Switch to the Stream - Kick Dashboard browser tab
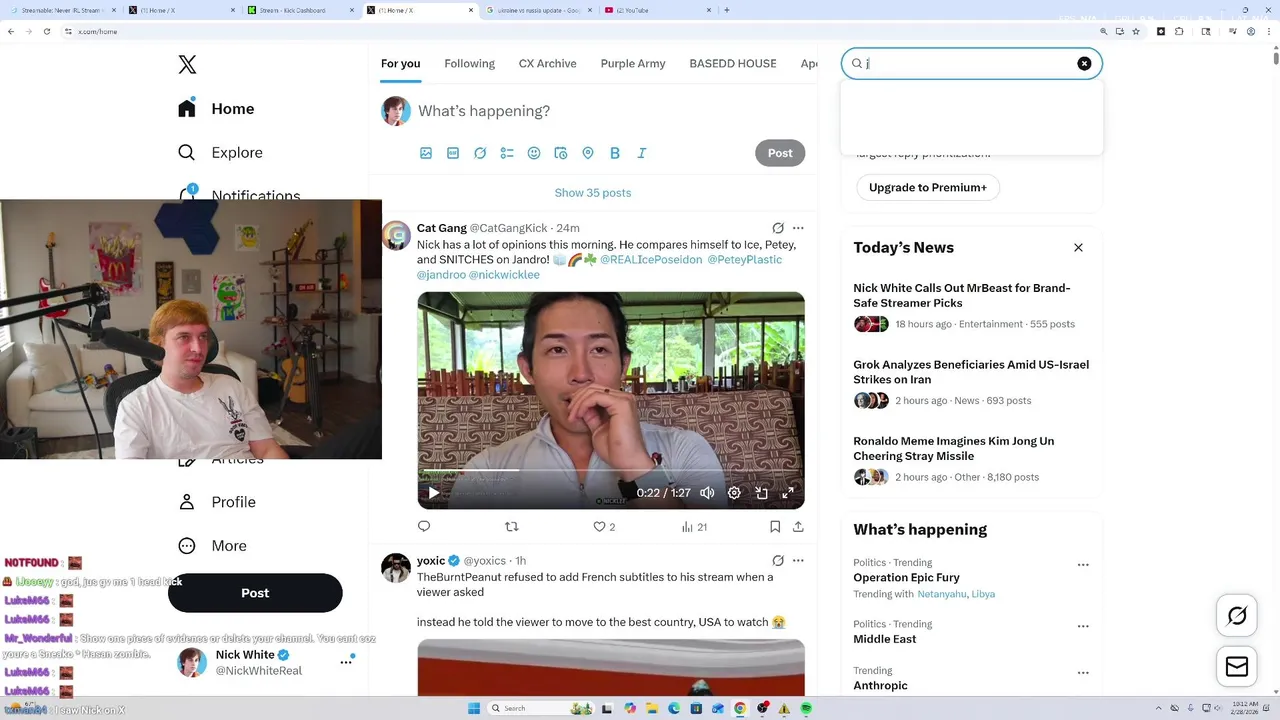The image size is (1280, 720). pyautogui.click(x=298, y=10)
